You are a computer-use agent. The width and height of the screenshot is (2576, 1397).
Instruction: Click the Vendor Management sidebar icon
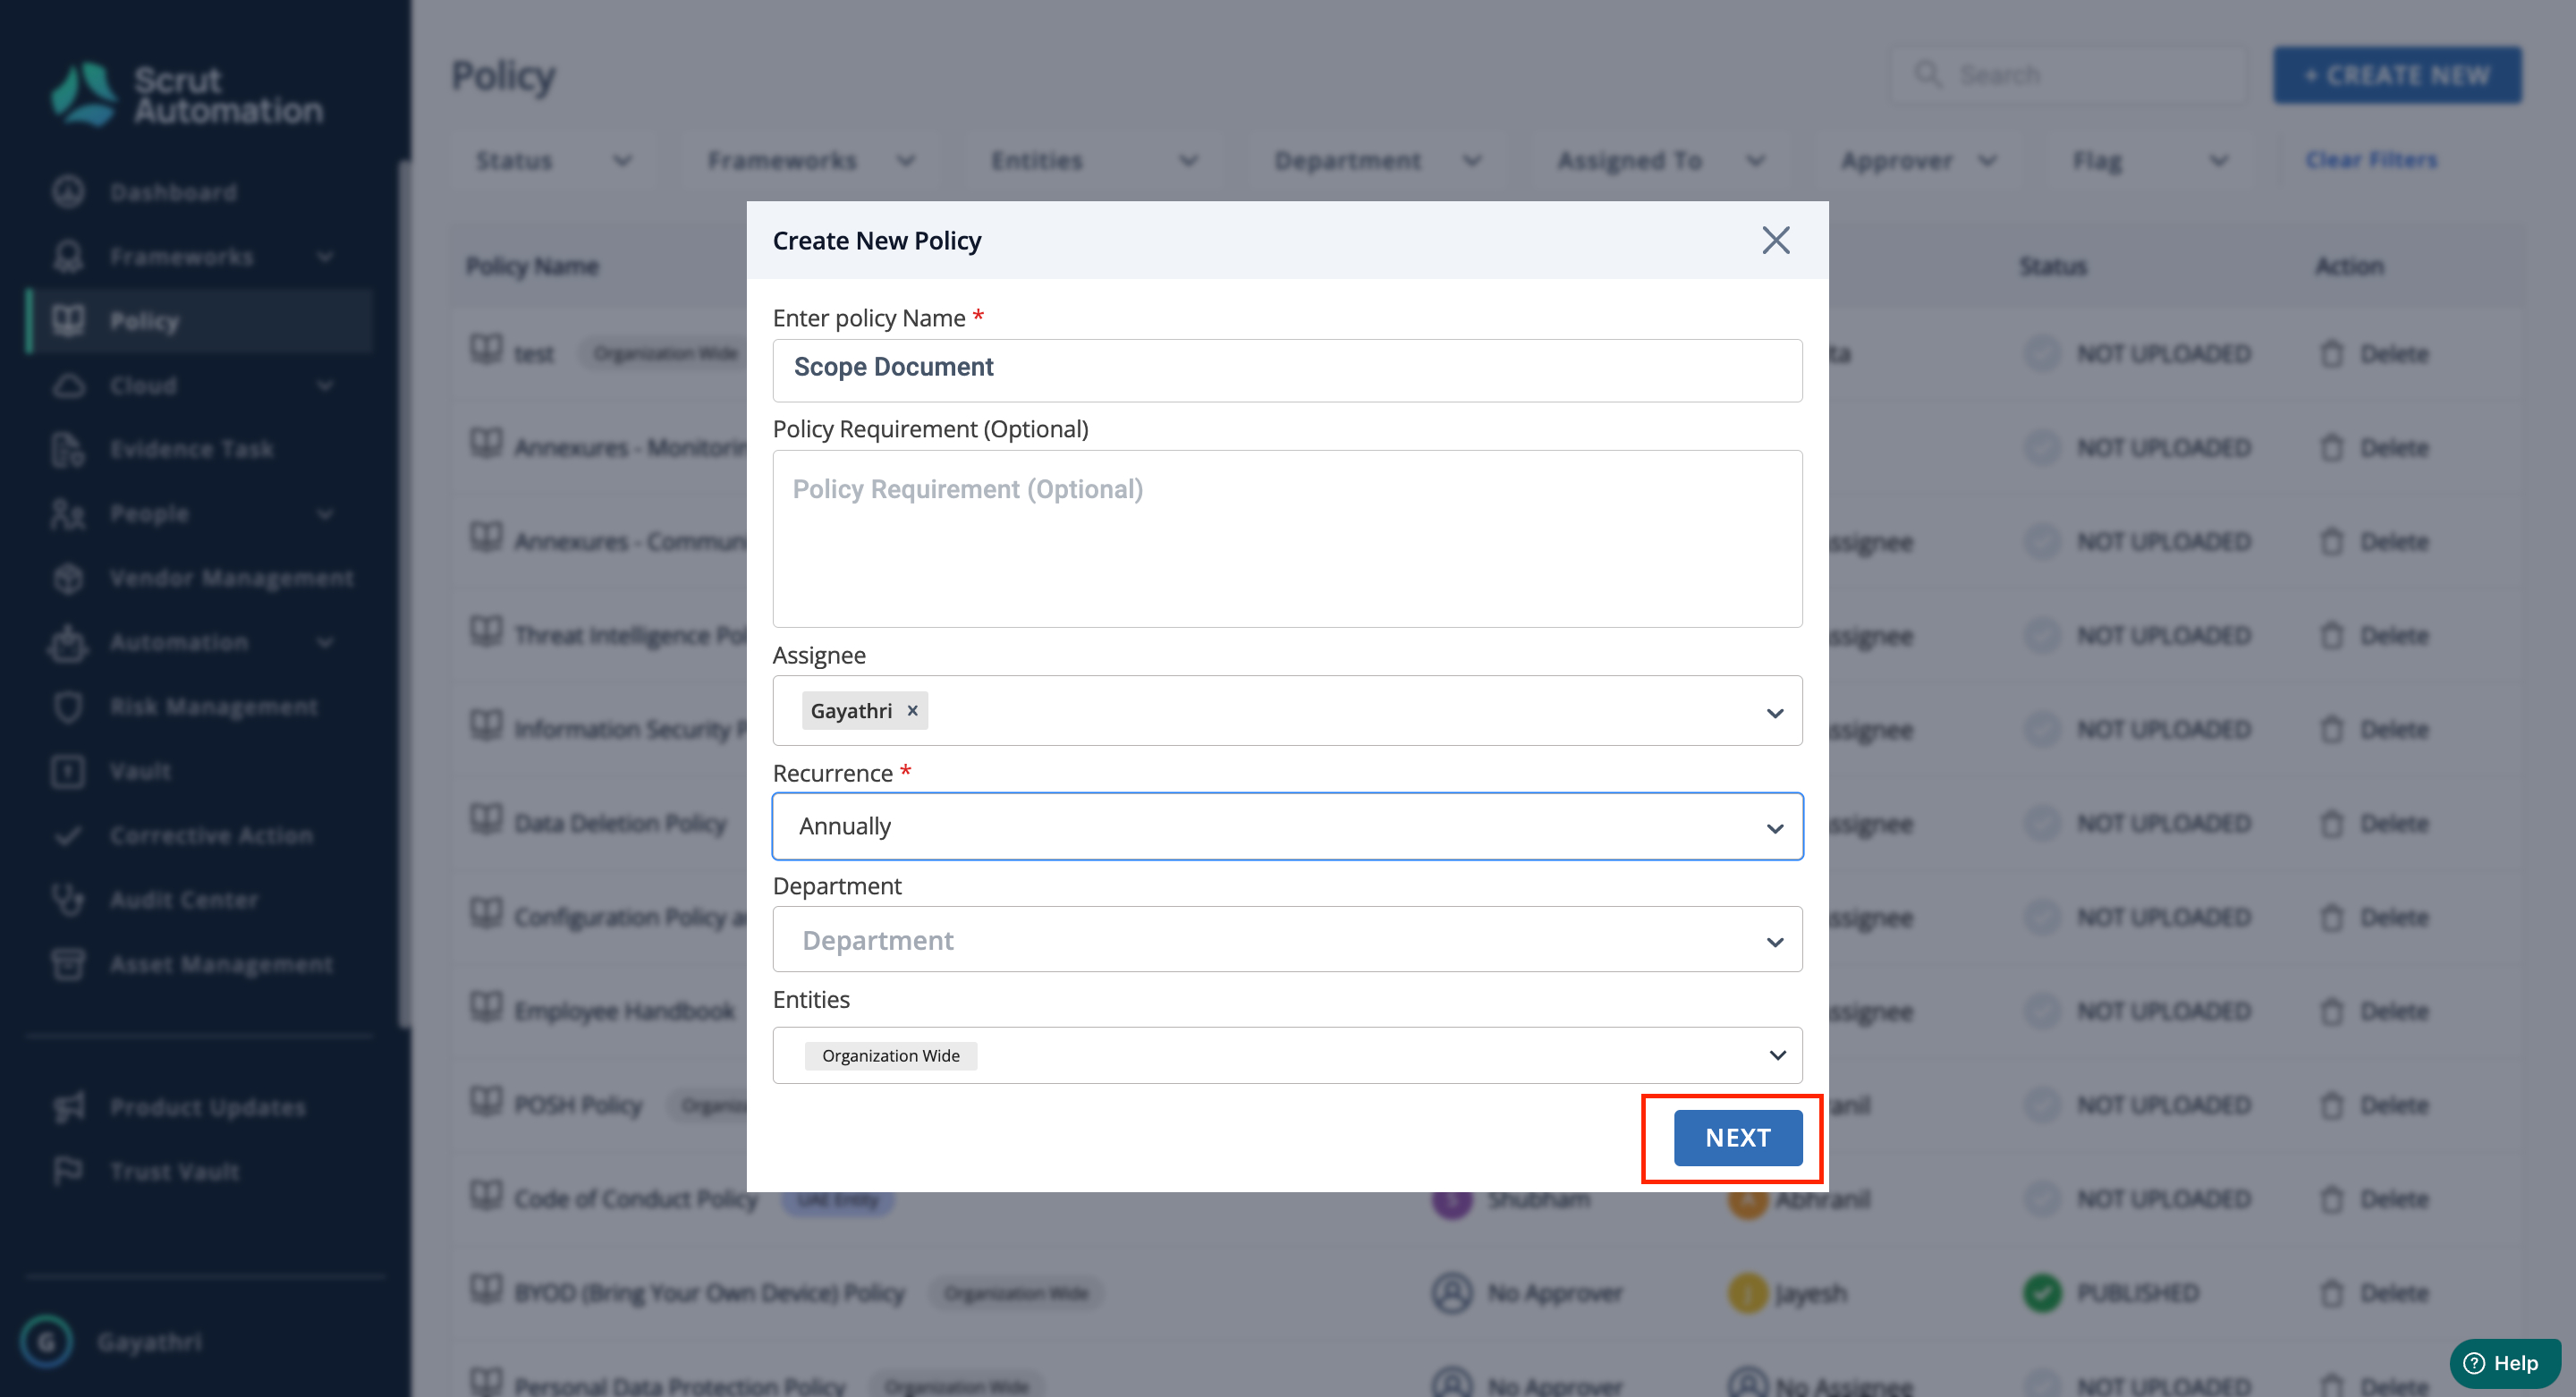68,578
